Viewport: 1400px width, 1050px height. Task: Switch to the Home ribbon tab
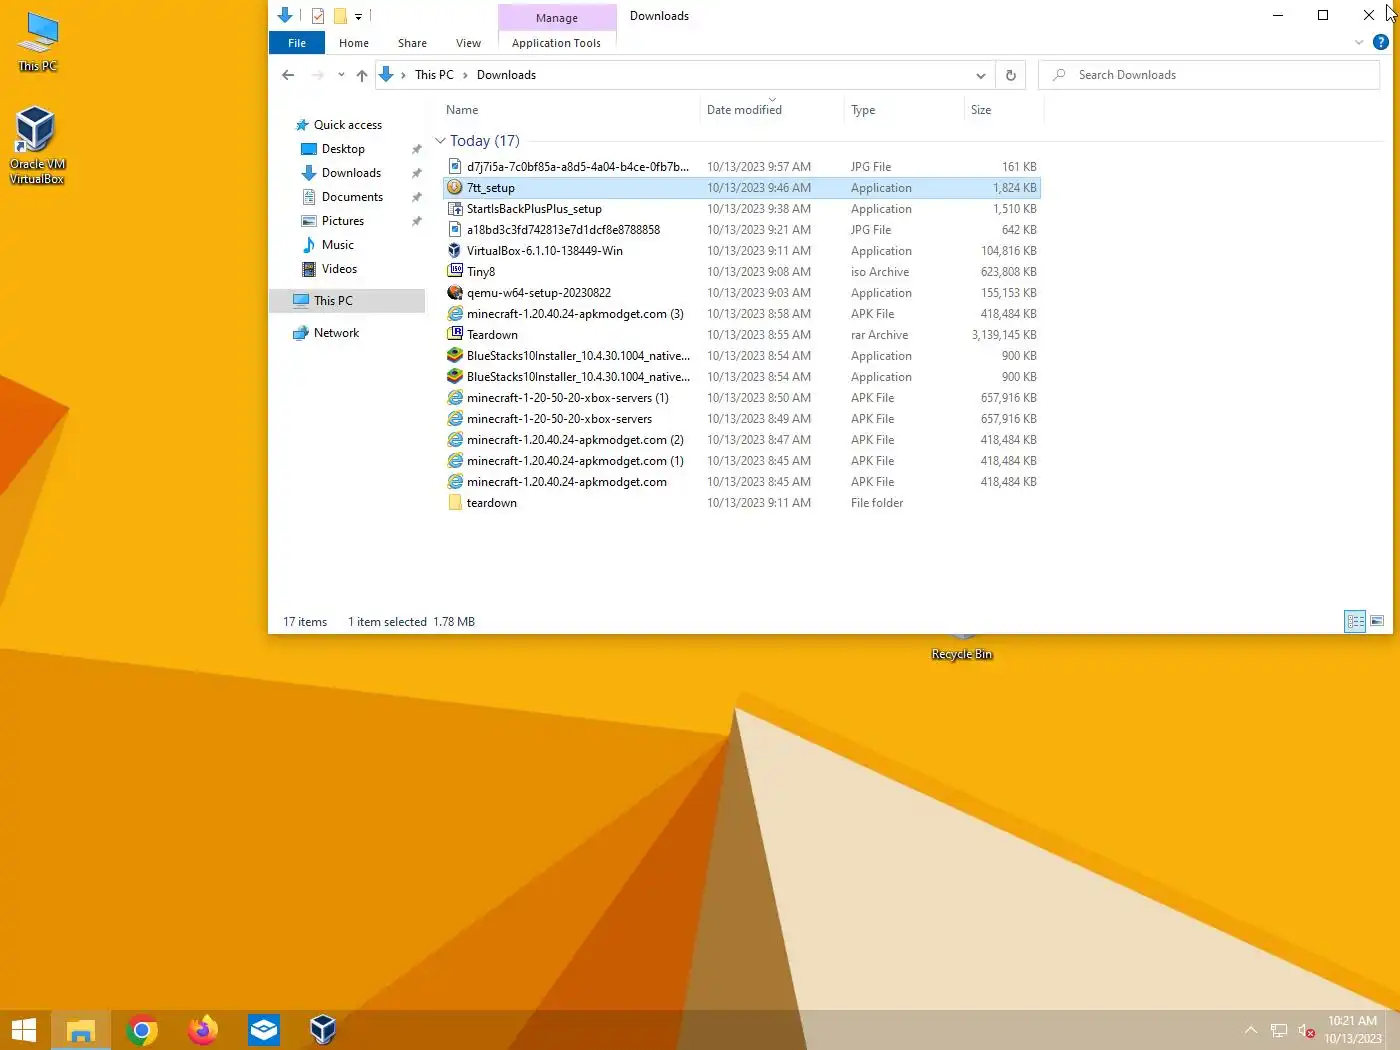coord(354,43)
